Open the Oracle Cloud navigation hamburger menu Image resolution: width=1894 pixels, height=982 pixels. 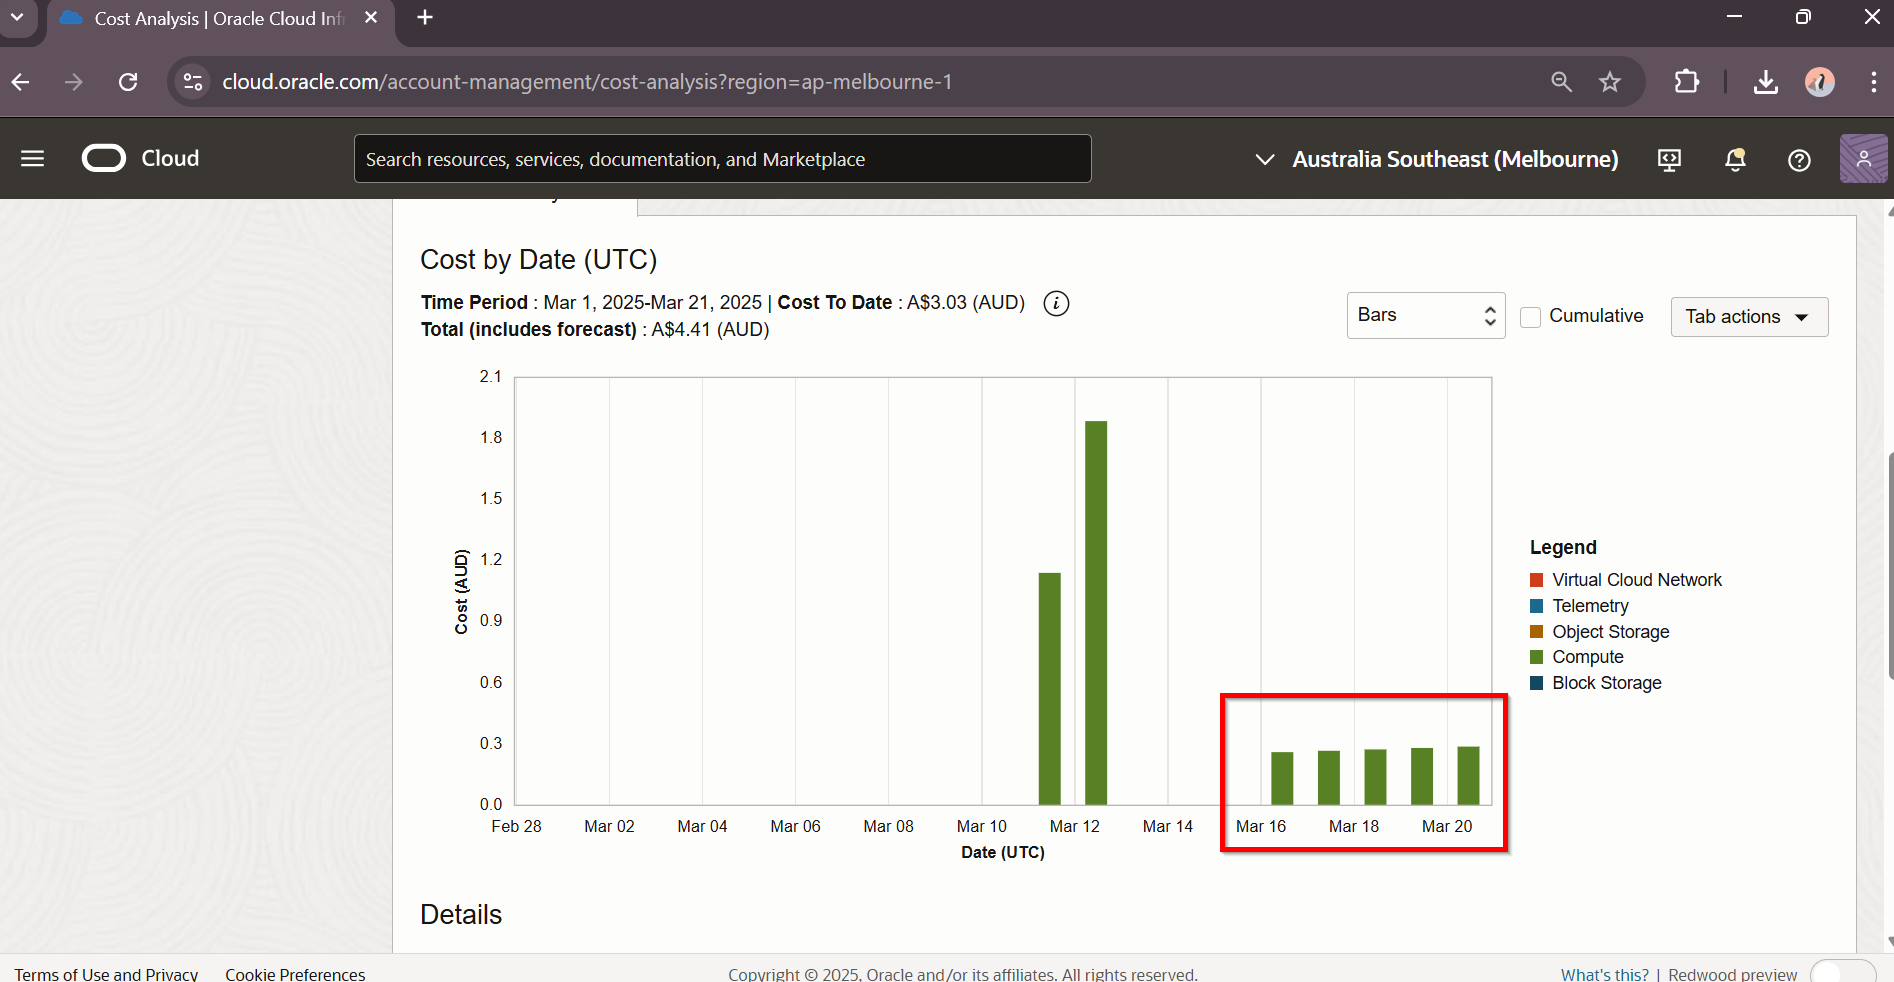point(32,159)
